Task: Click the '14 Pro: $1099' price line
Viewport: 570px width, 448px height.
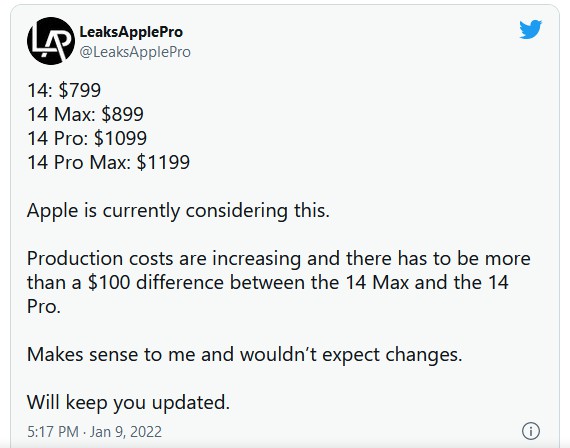Action: [87, 138]
